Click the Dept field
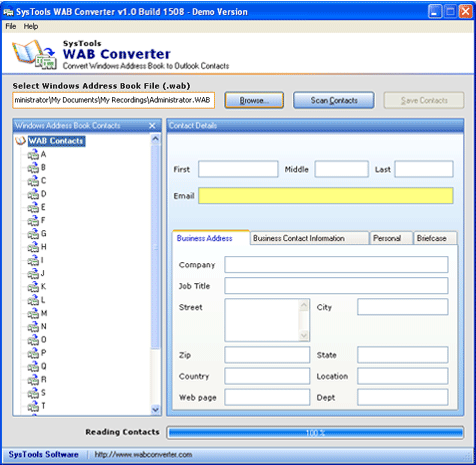The width and height of the screenshot is (476, 465). tap(403, 397)
